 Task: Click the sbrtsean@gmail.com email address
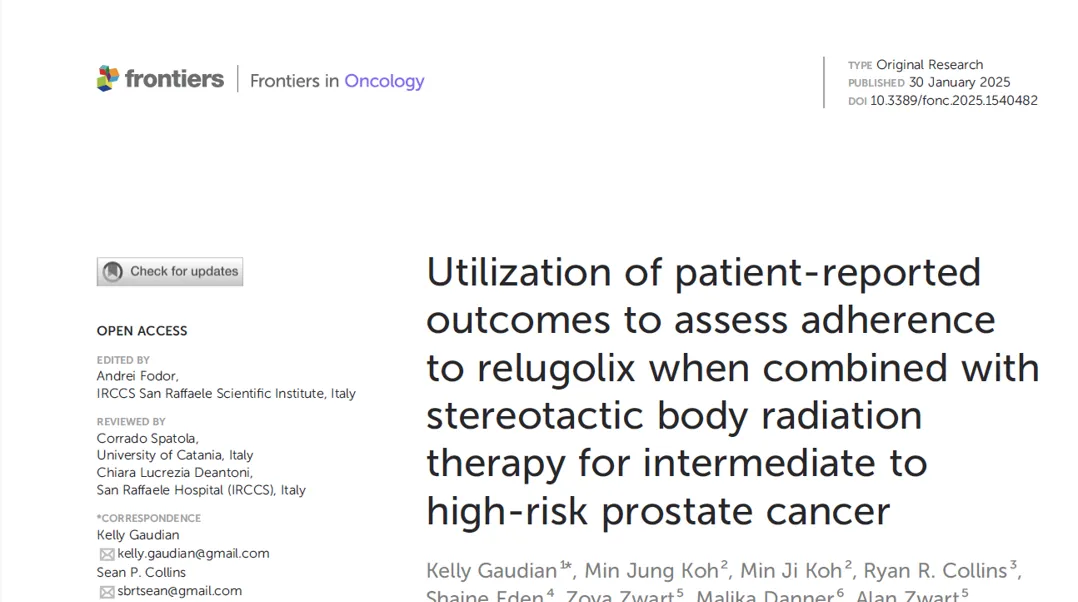click(179, 591)
